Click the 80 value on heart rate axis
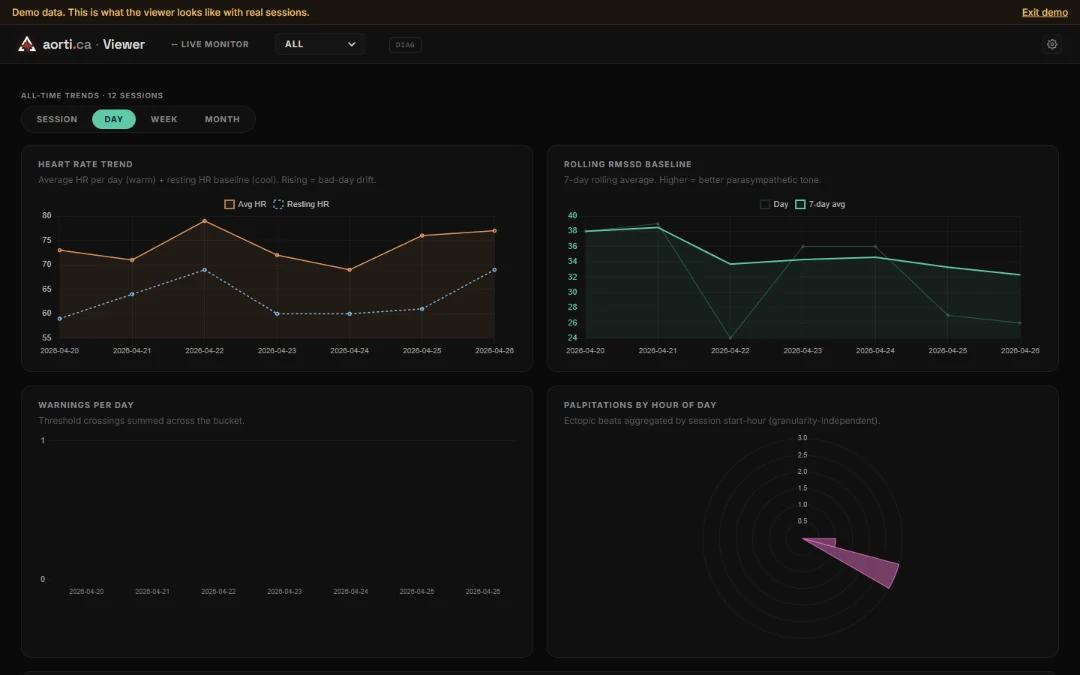This screenshot has height=675, width=1080. pyautogui.click(x=47, y=216)
